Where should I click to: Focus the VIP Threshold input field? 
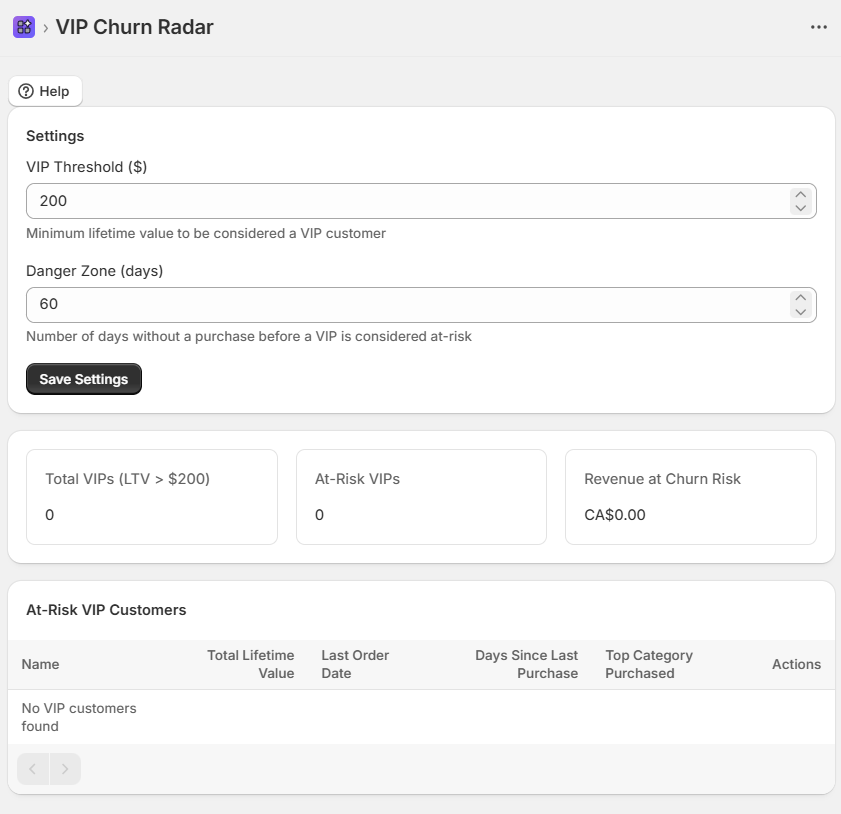click(400, 201)
